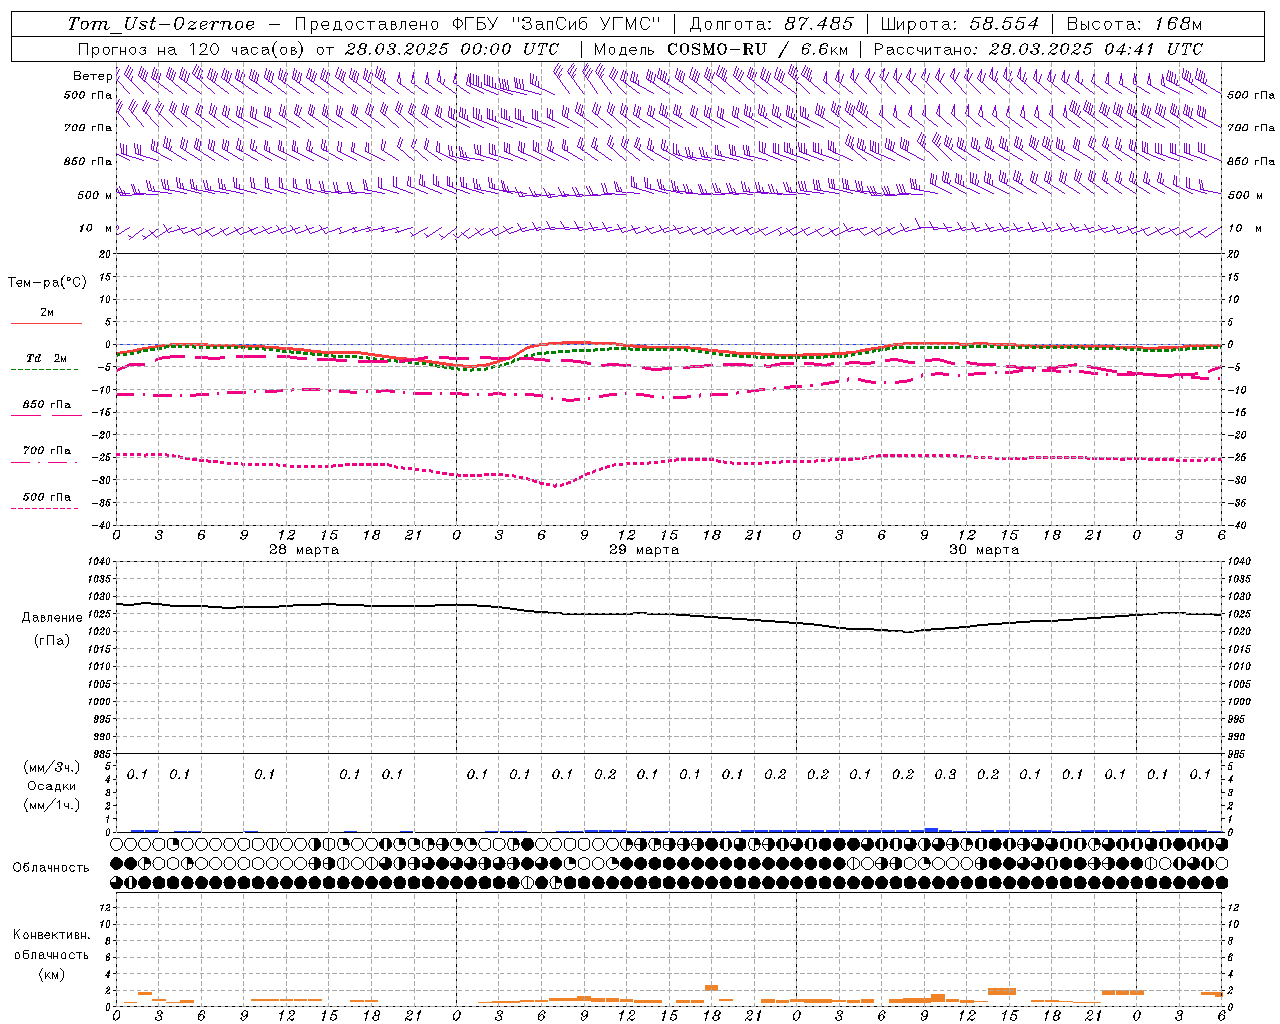The image size is (1280, 1024).
Task: Click the '(мм/3ч.)' precipitation unit label
Action: [x=52, y=767]
